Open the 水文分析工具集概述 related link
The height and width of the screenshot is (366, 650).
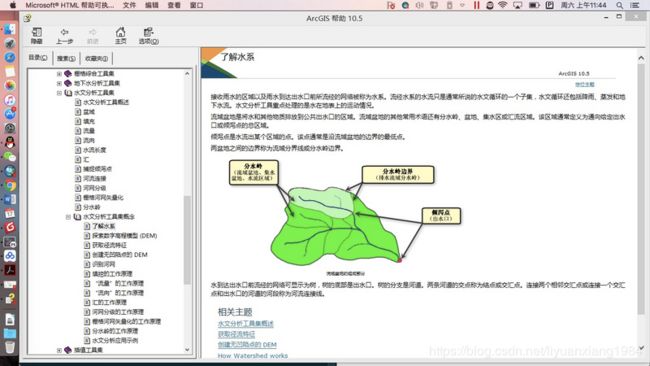[245, 324]
